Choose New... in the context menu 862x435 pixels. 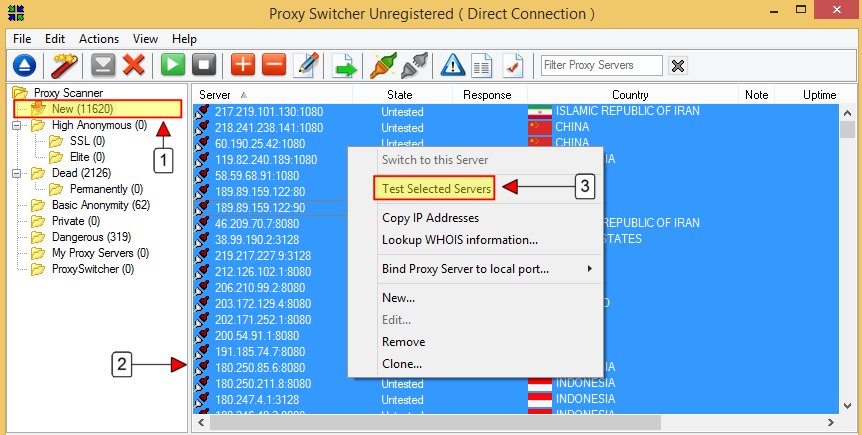(x=399, y=298)
